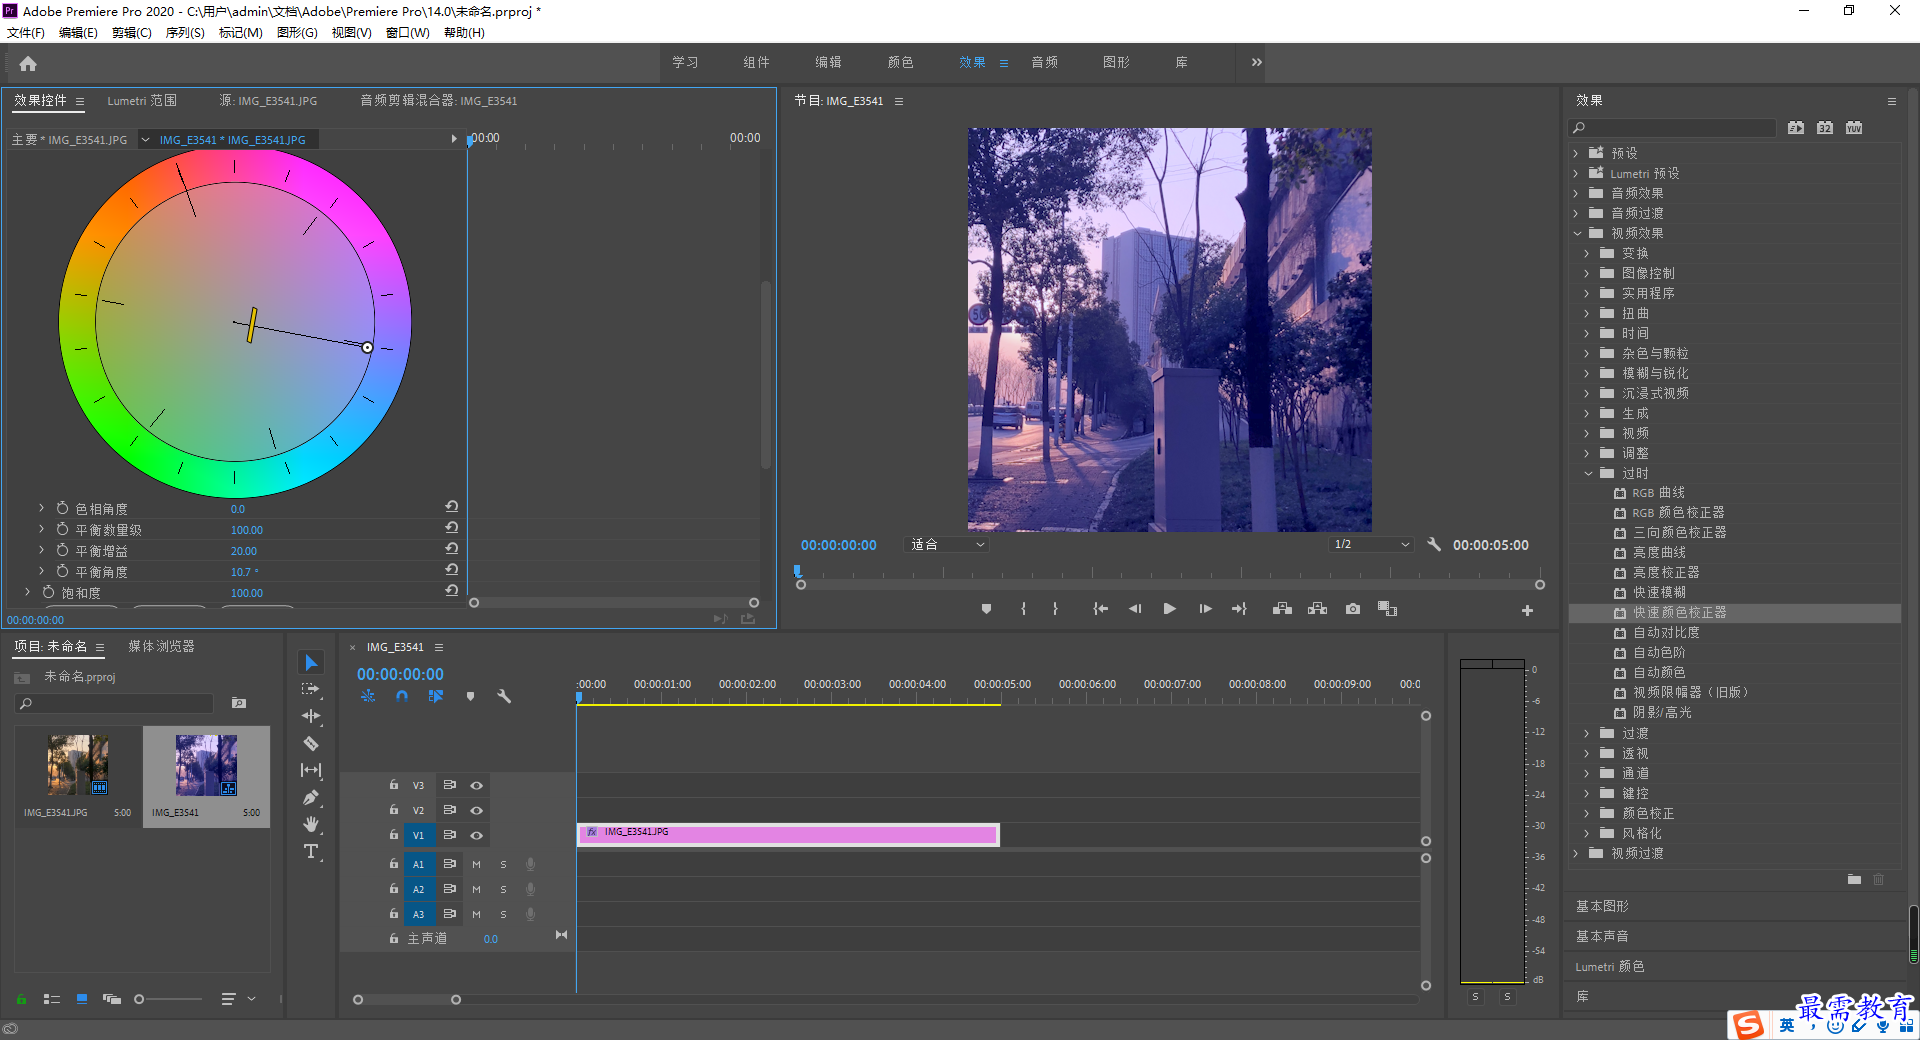
Task: Select the Razor tool
Action: point(311,743)
